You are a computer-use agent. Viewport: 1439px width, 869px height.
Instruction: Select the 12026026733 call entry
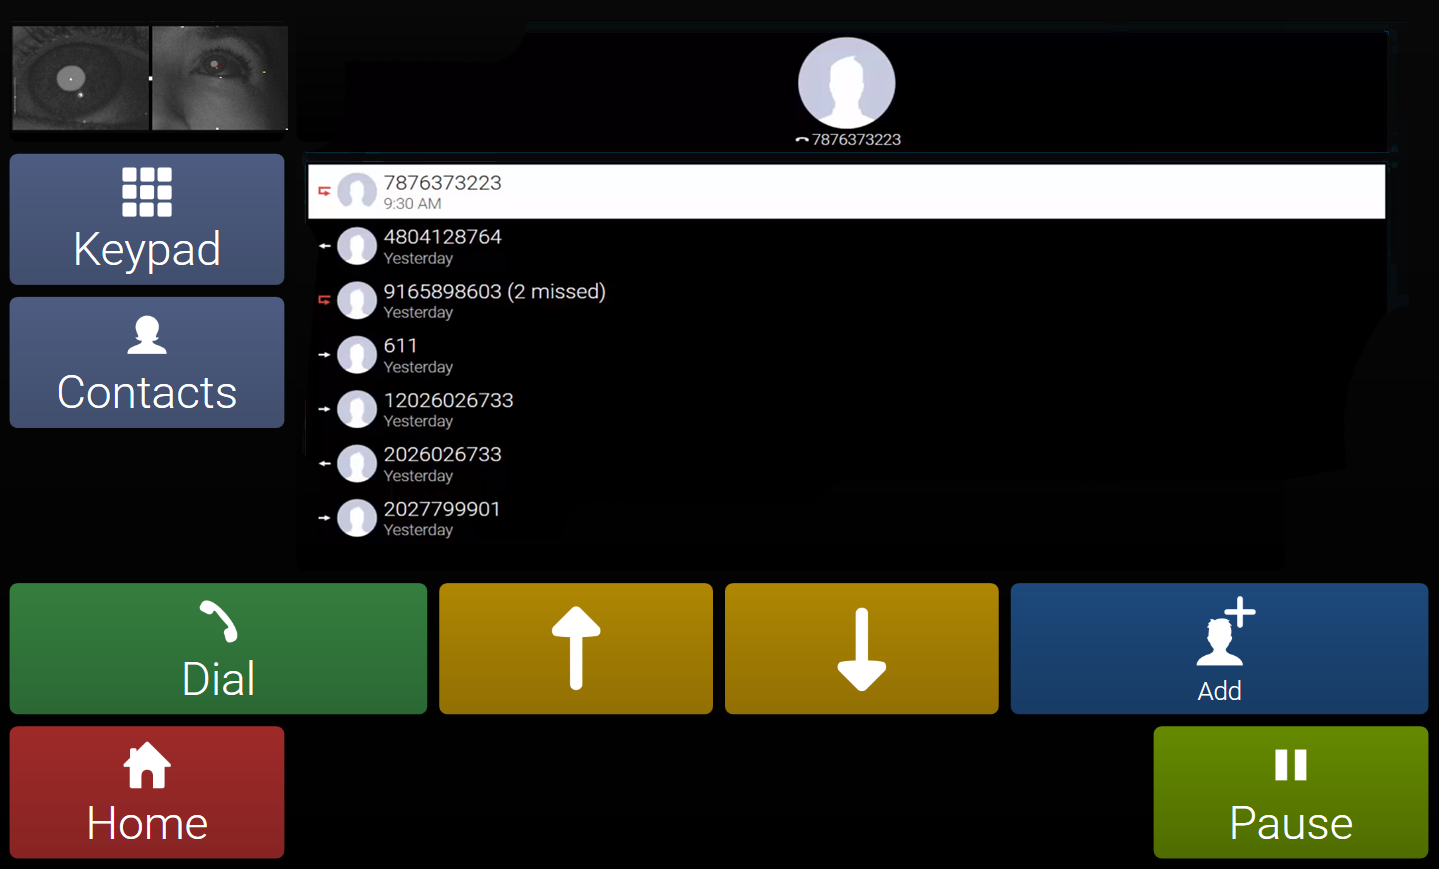point(700,408)
